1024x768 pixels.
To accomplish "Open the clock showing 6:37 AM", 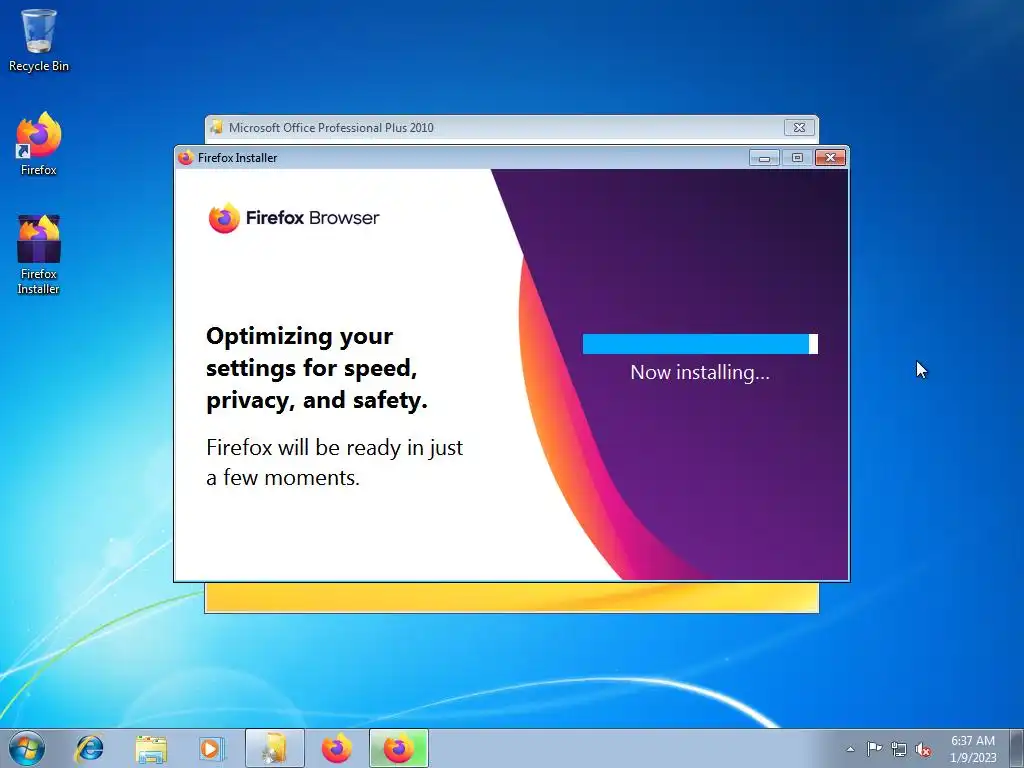I will [x=972, y=748].
